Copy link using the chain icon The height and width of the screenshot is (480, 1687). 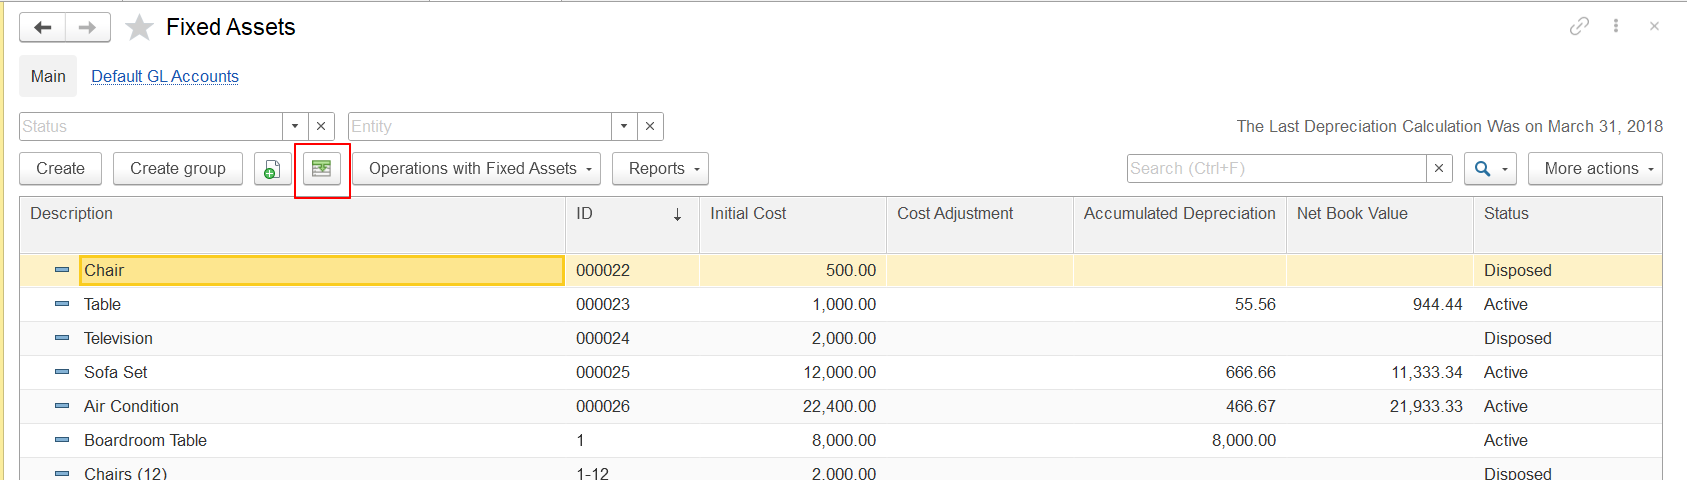1579,26
